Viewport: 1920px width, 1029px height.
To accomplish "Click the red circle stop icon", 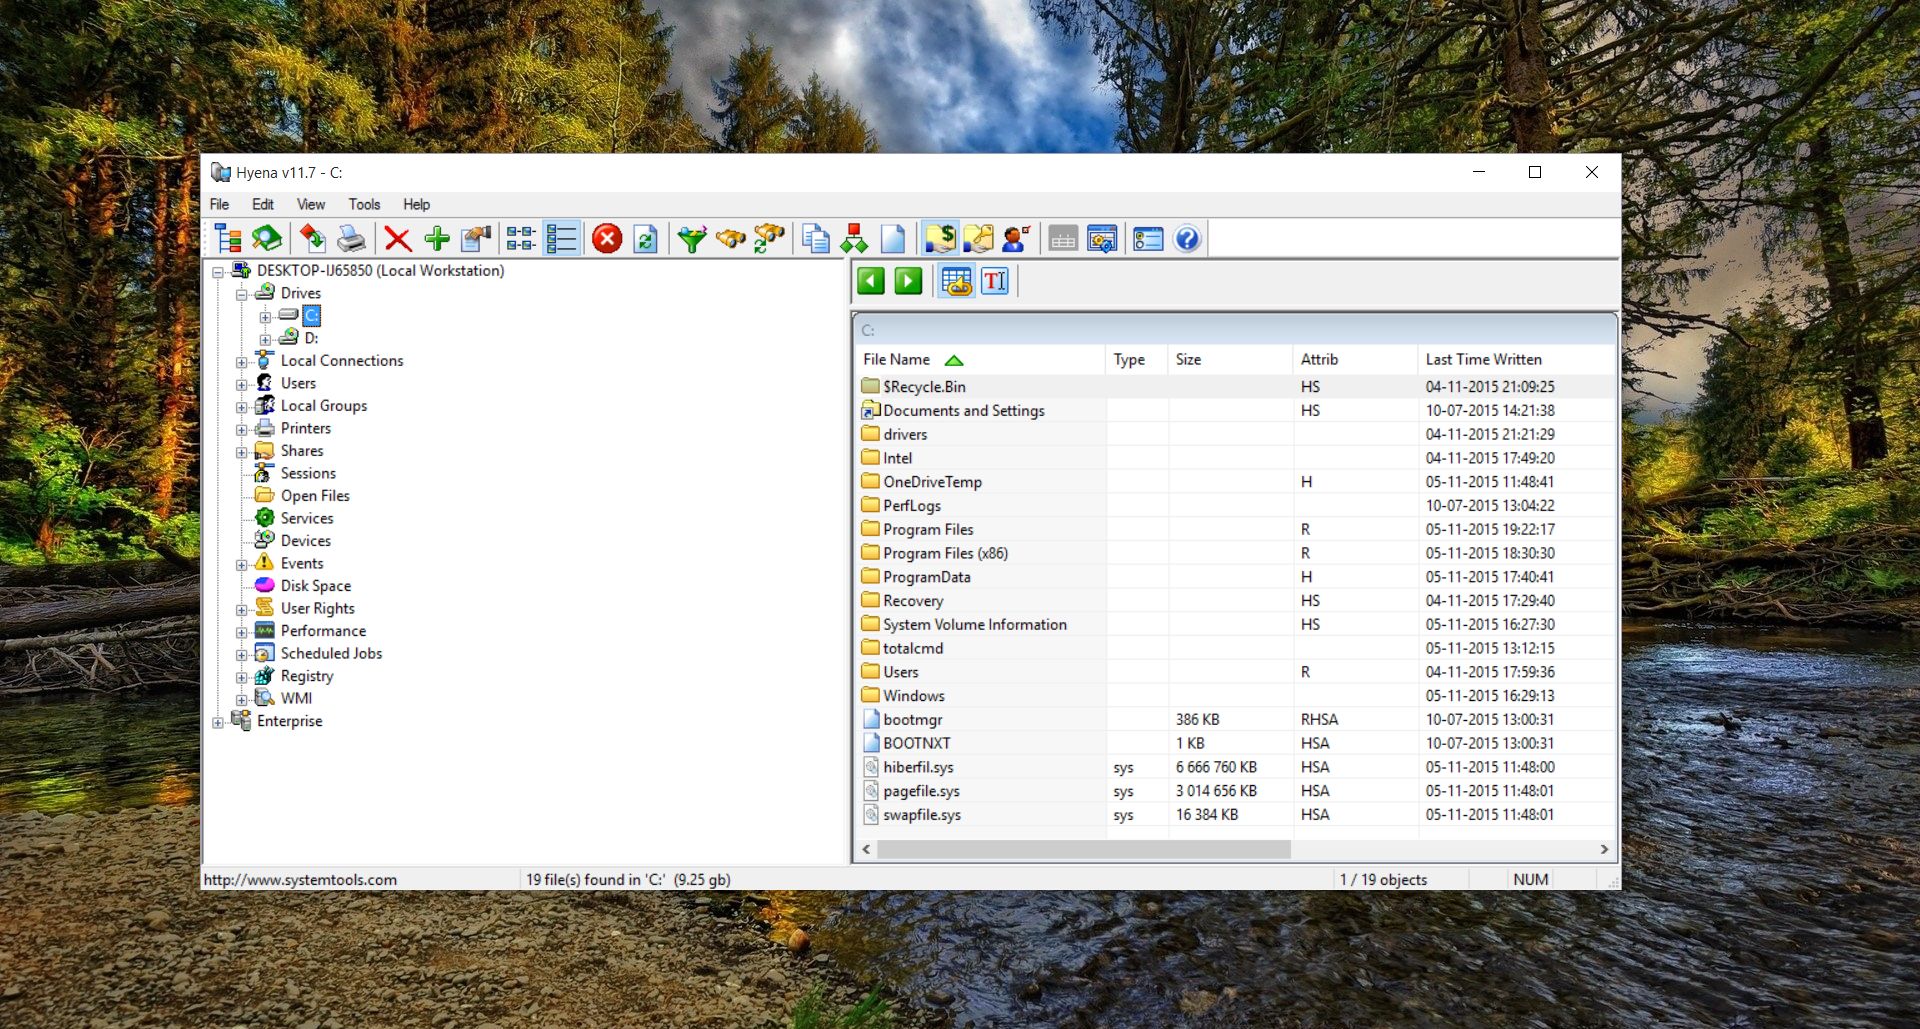I will click(607, 239).
